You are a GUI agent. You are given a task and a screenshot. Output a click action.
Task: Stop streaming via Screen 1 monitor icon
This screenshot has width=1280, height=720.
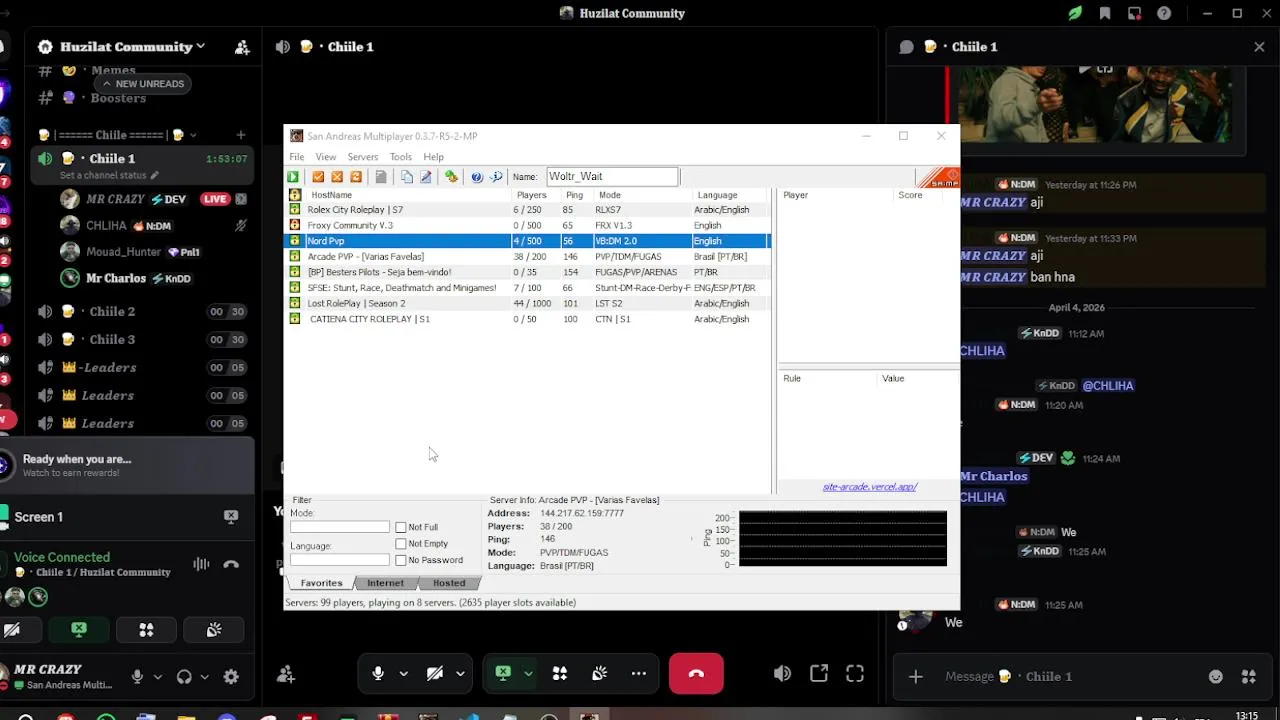pos(231,517)
